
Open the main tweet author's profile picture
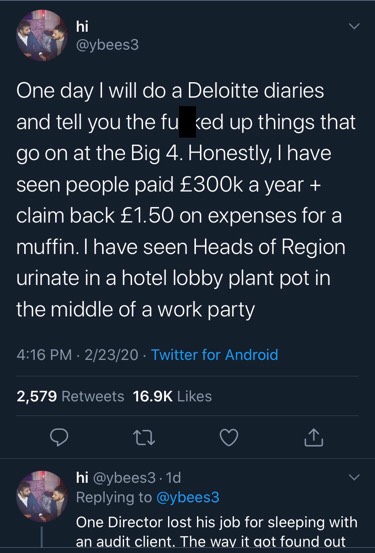tap(42, 36)
